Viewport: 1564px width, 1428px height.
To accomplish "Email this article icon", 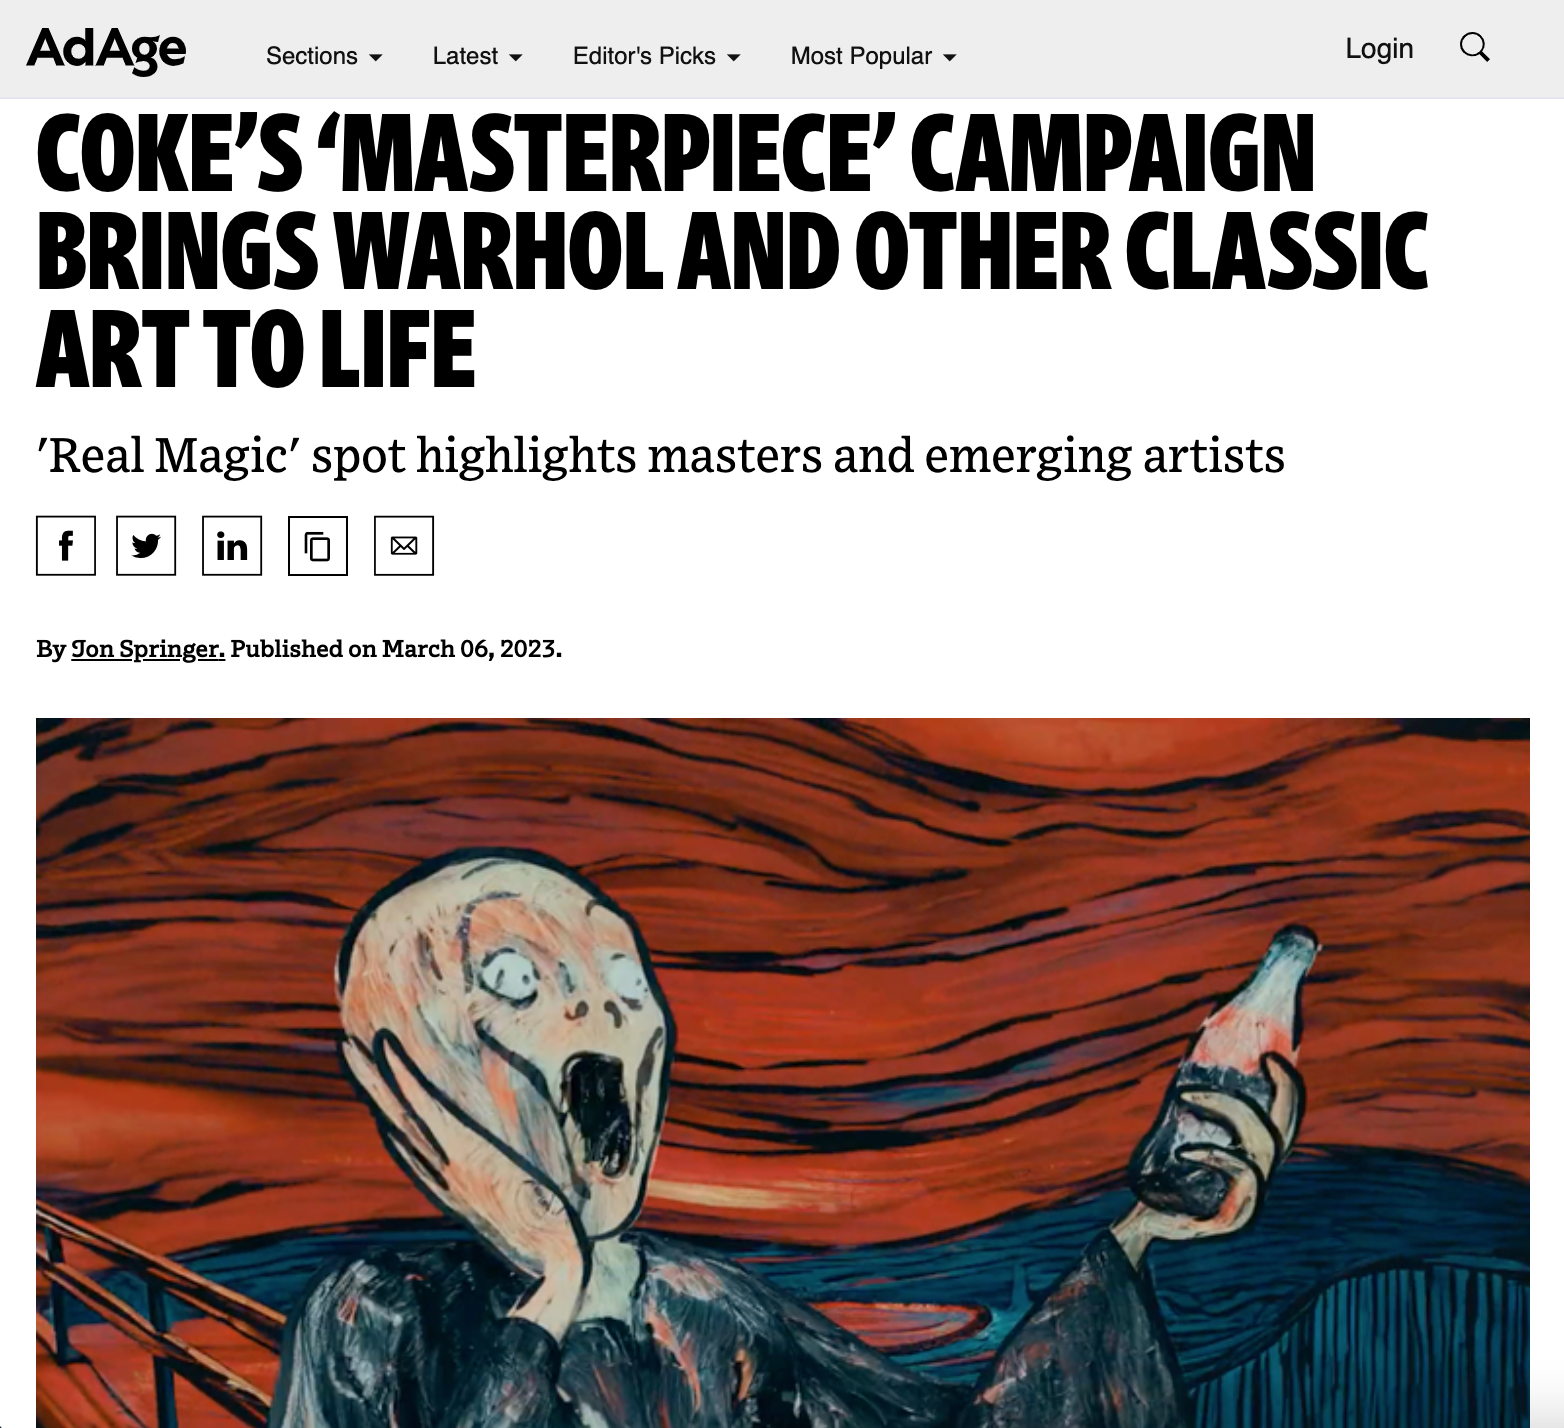I will point(404,546).
